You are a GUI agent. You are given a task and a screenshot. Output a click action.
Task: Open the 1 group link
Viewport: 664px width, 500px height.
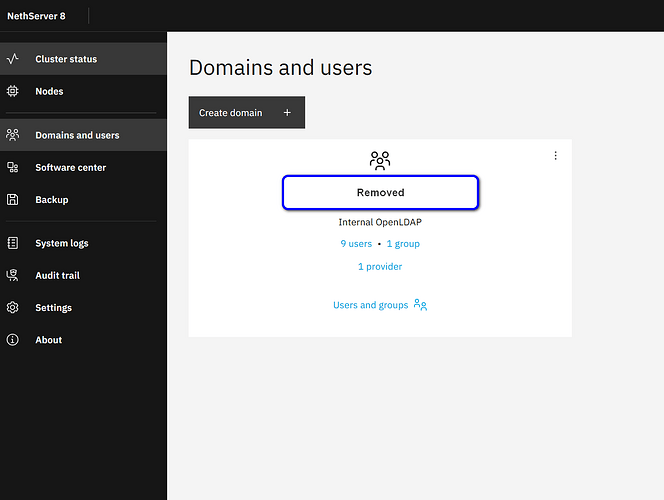(403, 244)
